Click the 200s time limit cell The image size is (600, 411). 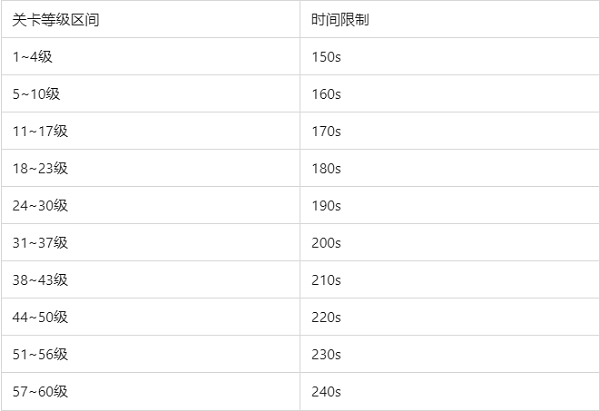(327, 242)
